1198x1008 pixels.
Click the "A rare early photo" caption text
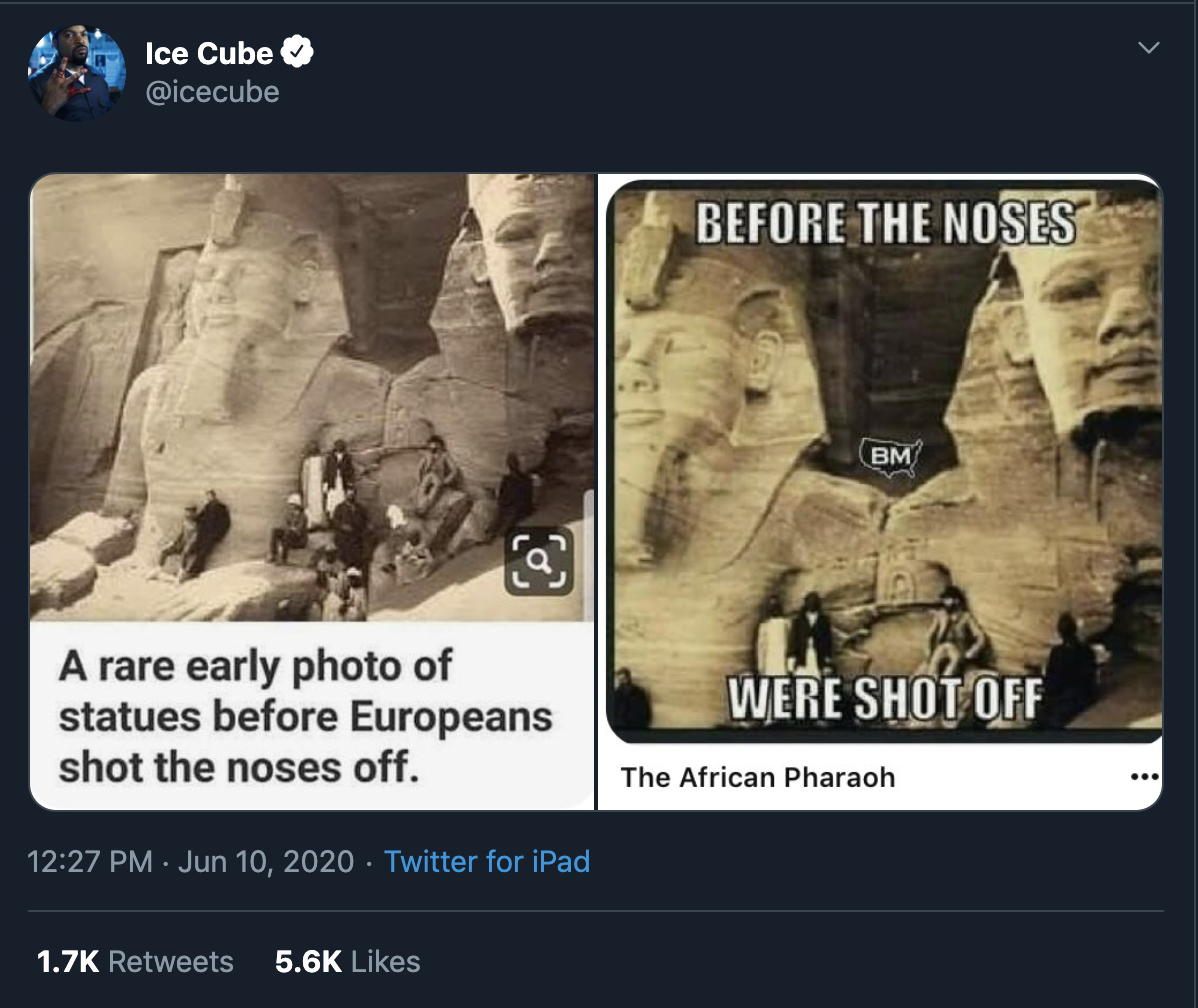click(x=305, y=717)
